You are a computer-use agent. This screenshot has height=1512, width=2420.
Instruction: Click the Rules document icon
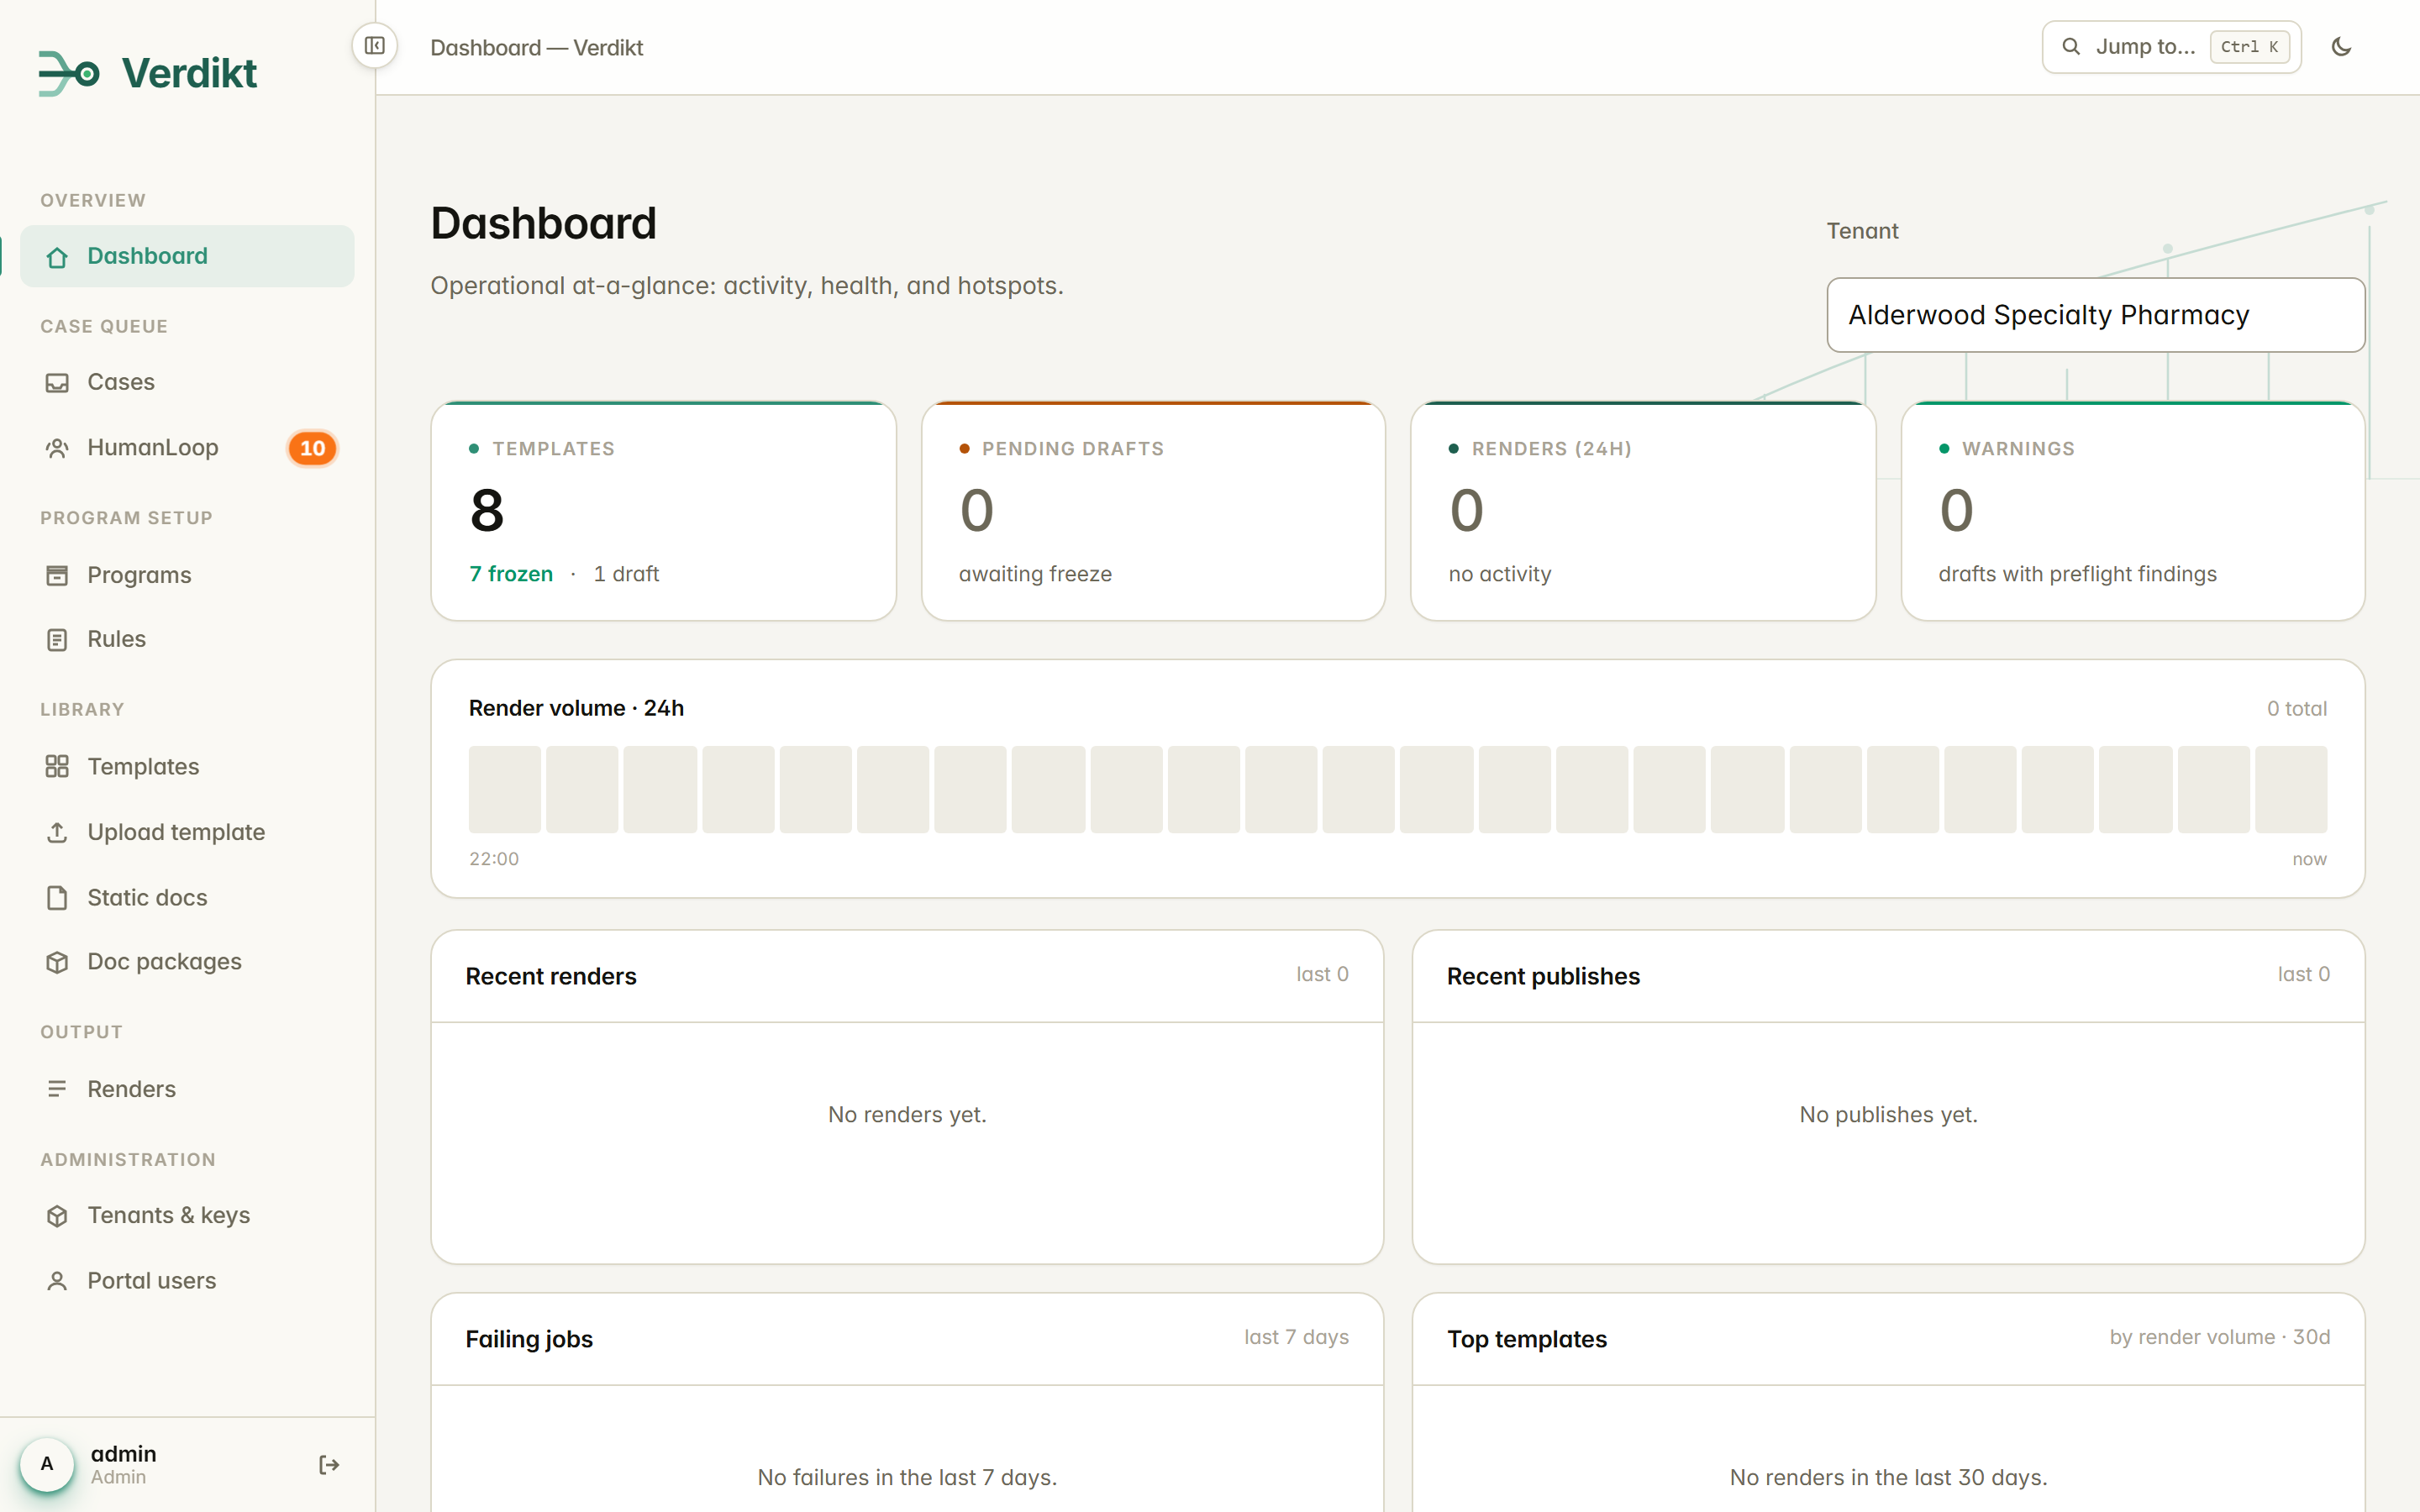point(57,639)
